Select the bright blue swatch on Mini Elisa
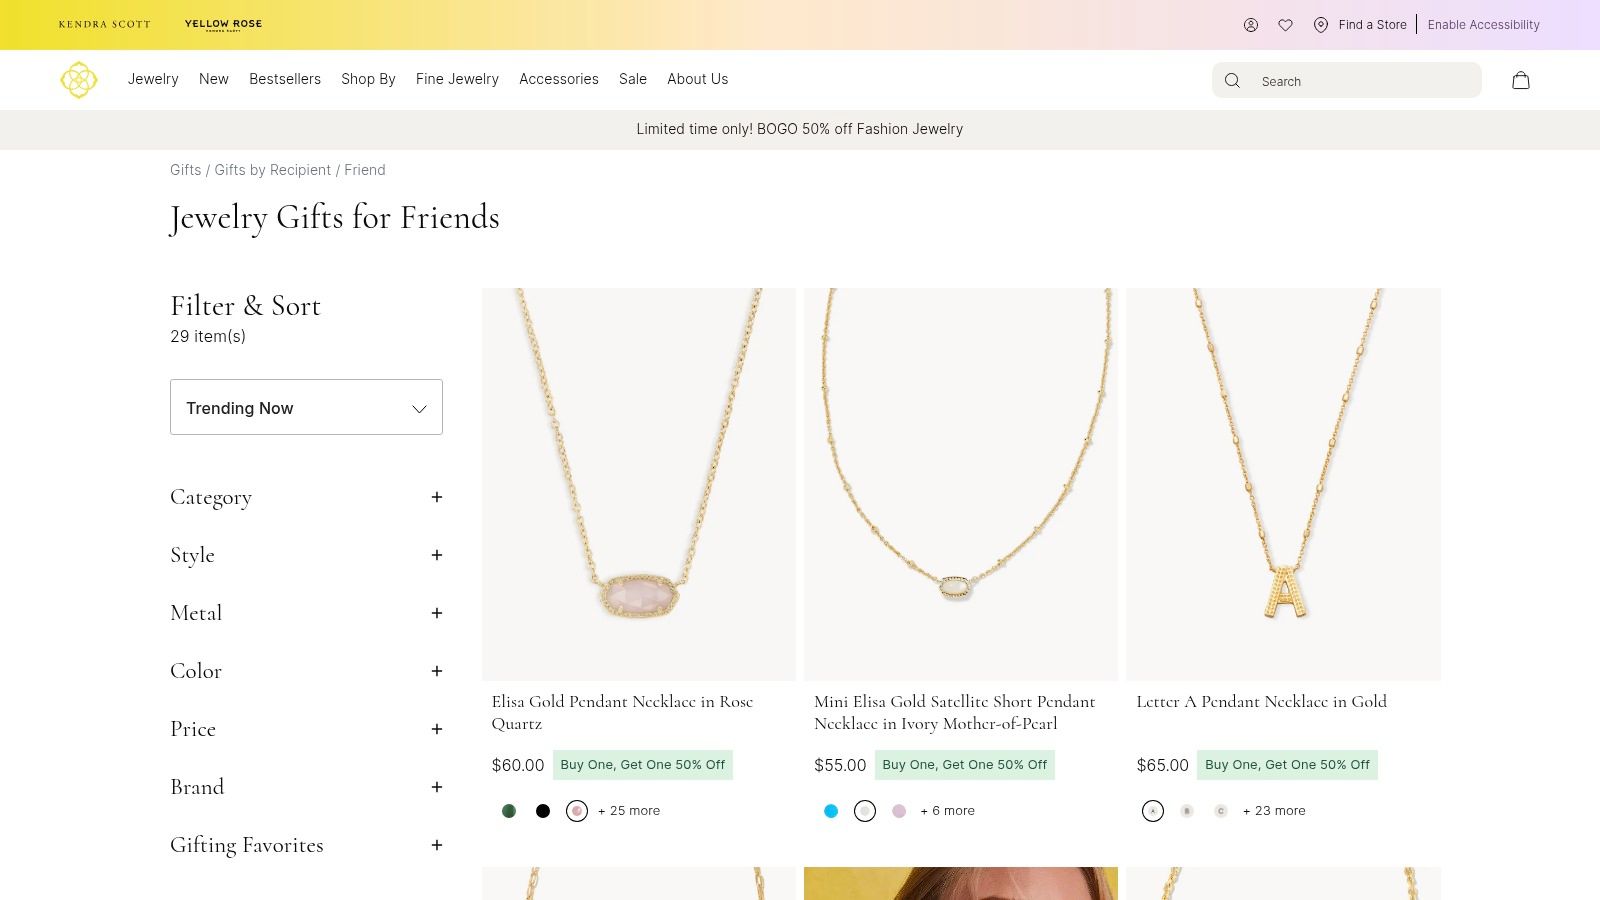 pyautogui.click(x=831, y=811)
